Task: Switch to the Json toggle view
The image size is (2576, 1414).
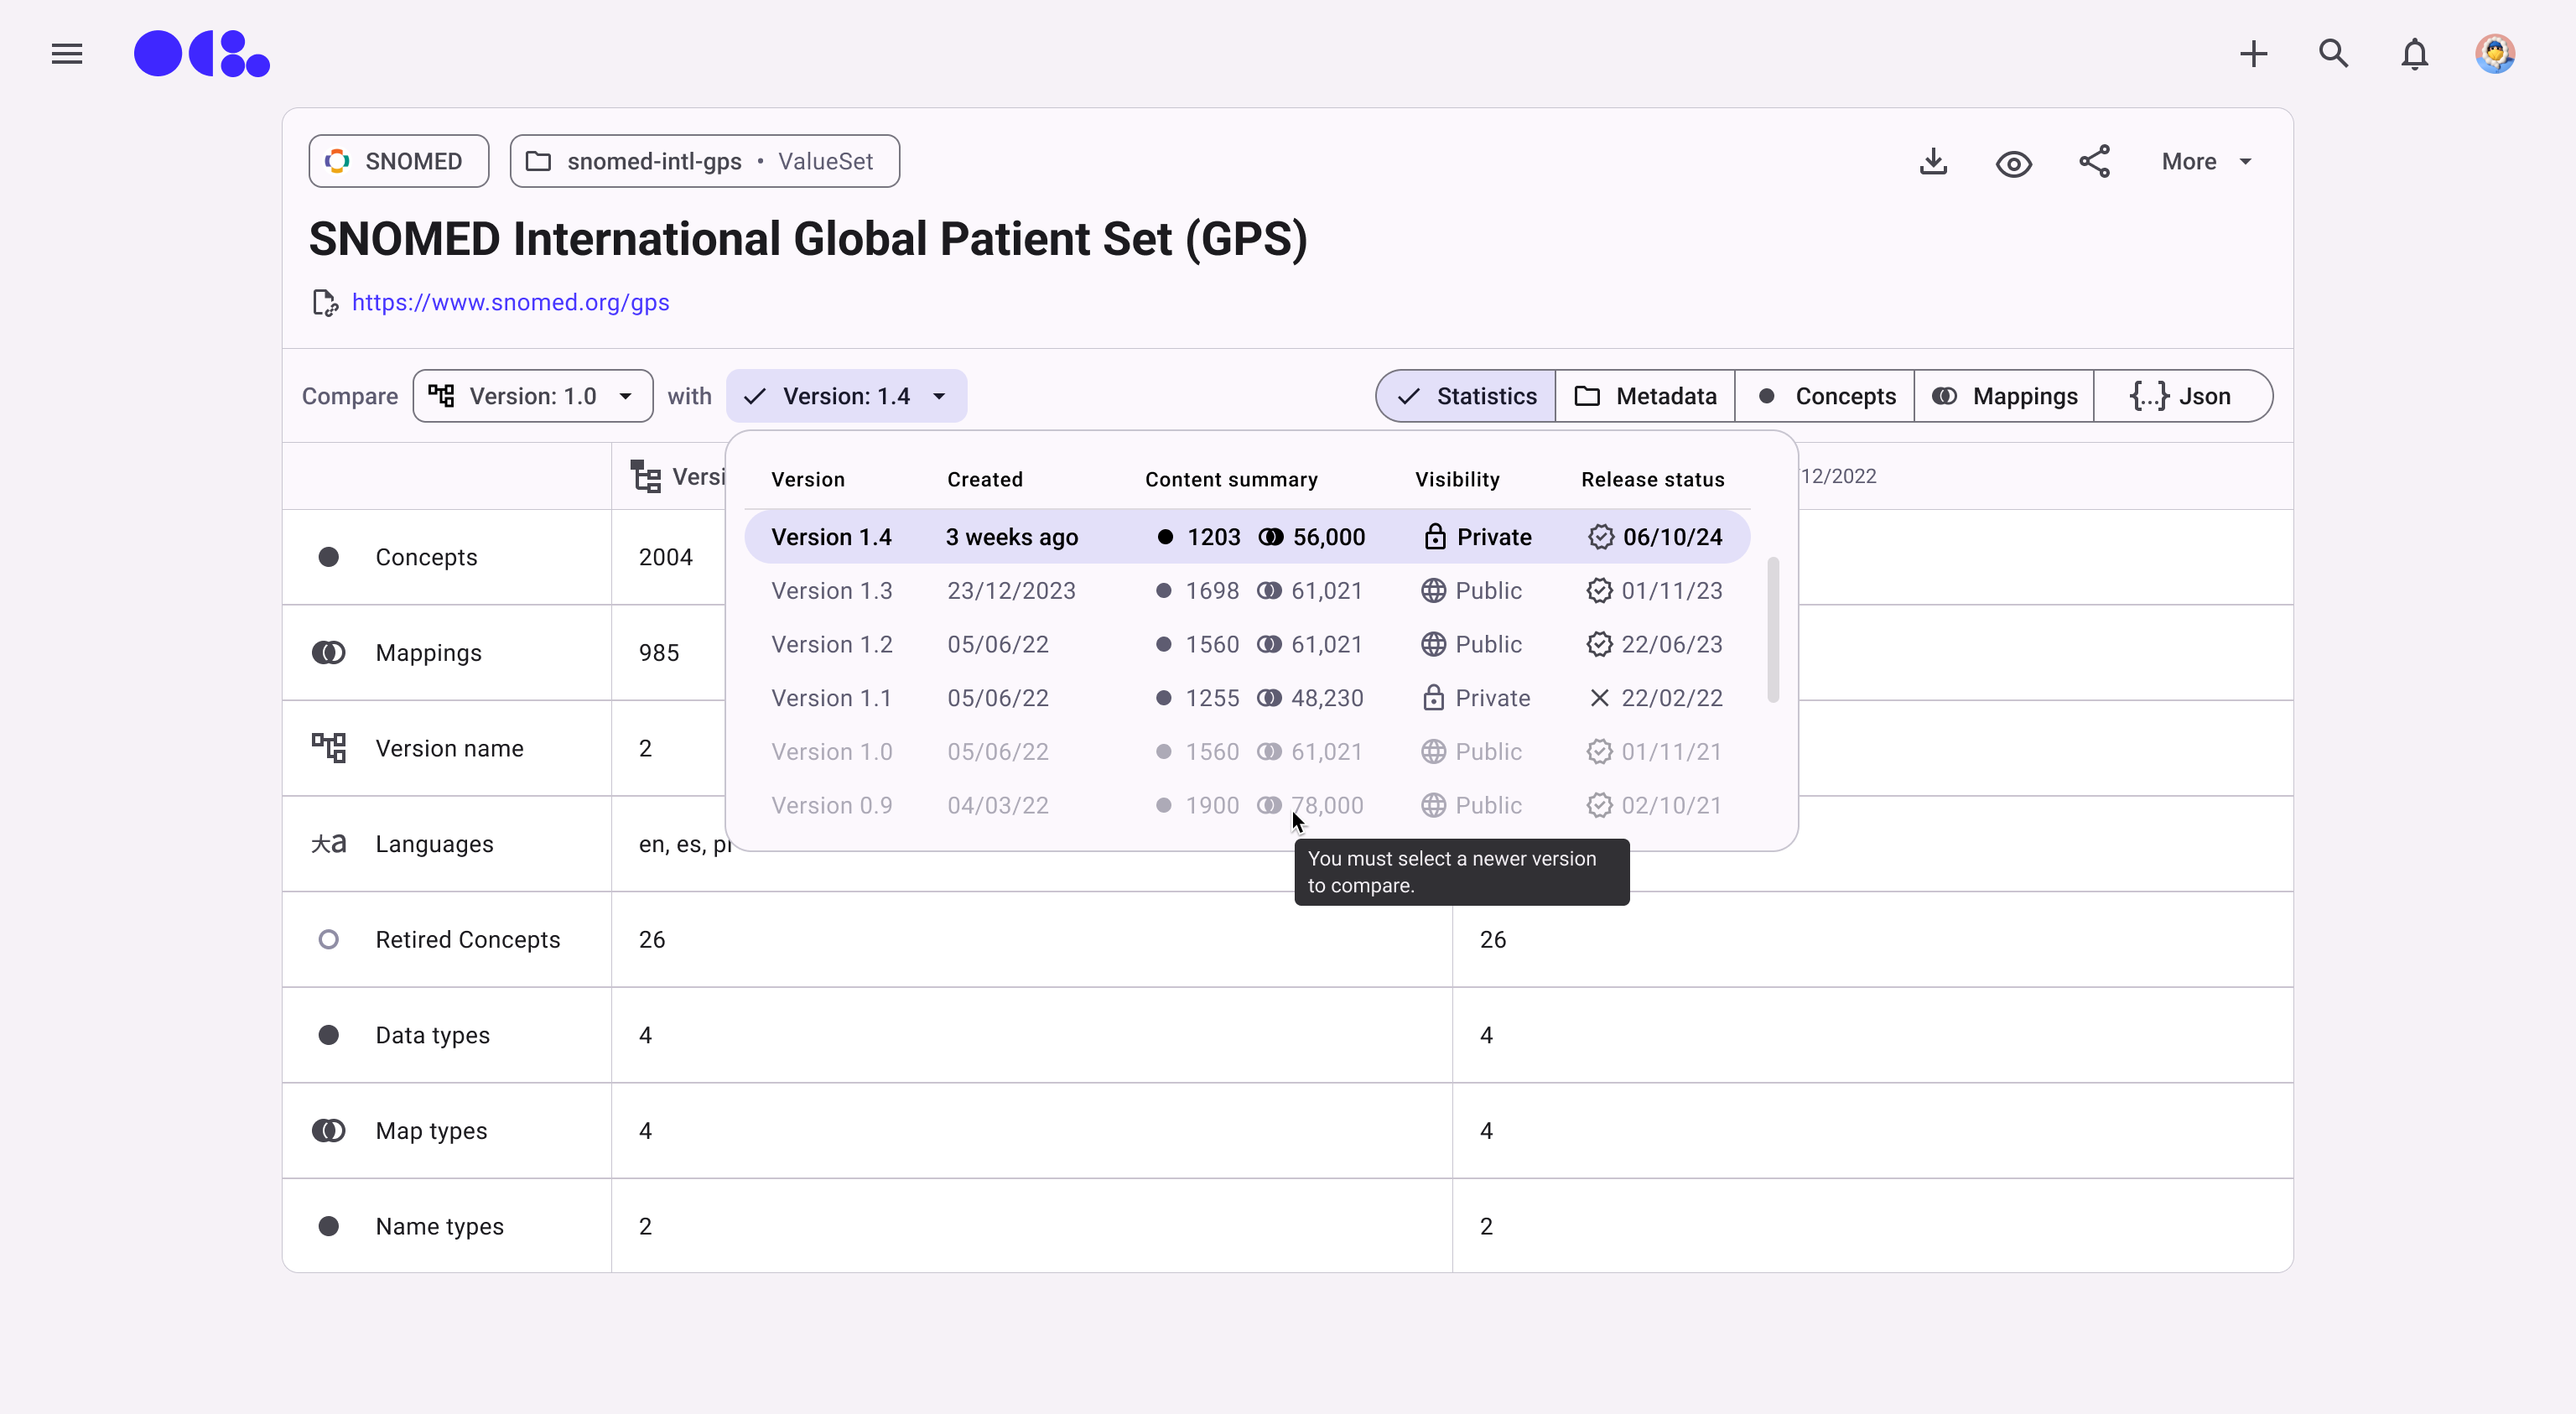Action: tap(2182, 396)
